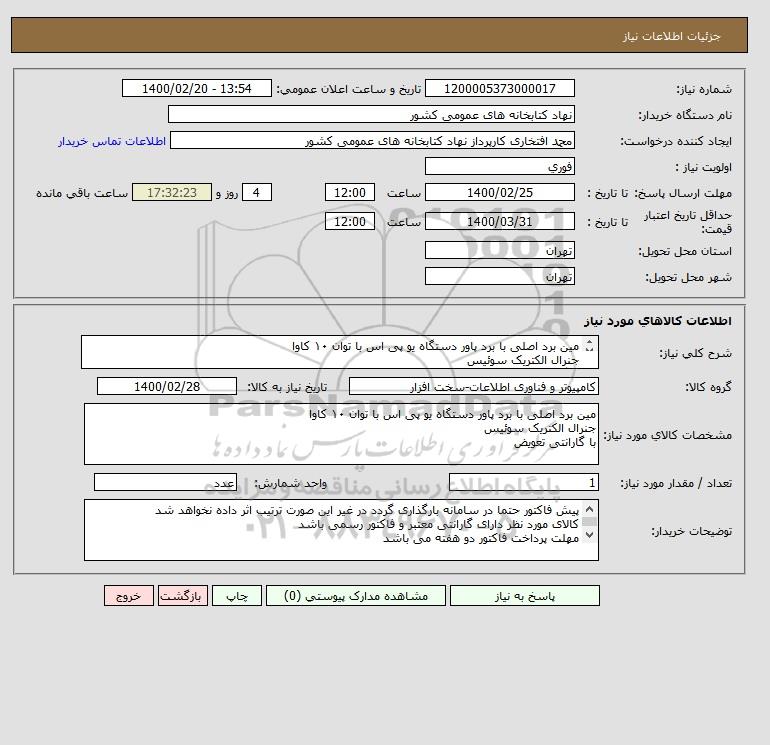Click response deadline time 12:00 field
Image resolution: width=770 pixels, height=745 pixels.
coord(350,193)
